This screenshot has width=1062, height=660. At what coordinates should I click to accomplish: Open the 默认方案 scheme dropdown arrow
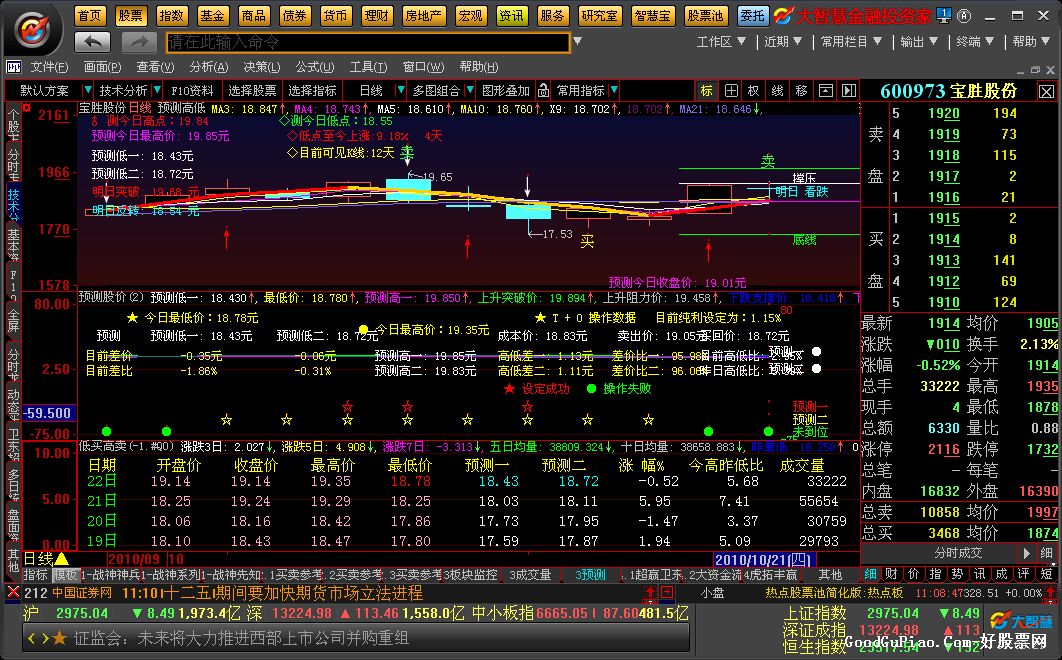click(x=87, y=90)
